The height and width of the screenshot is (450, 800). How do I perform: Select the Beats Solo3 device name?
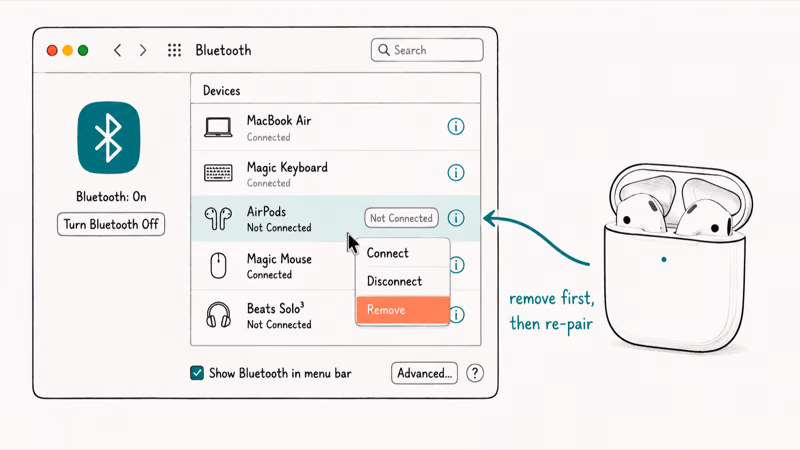[276, 308]
